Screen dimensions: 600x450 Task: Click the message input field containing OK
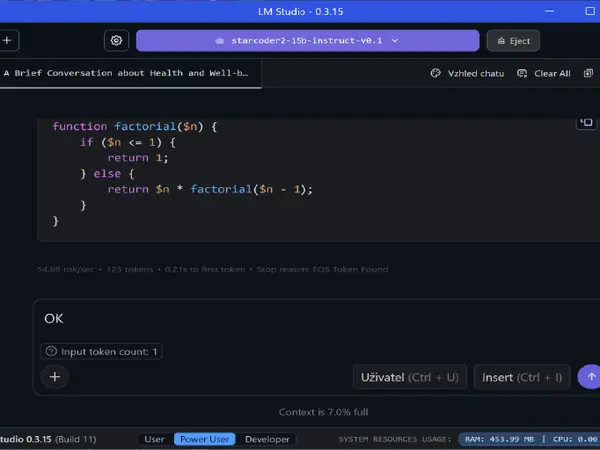point(318,318)
